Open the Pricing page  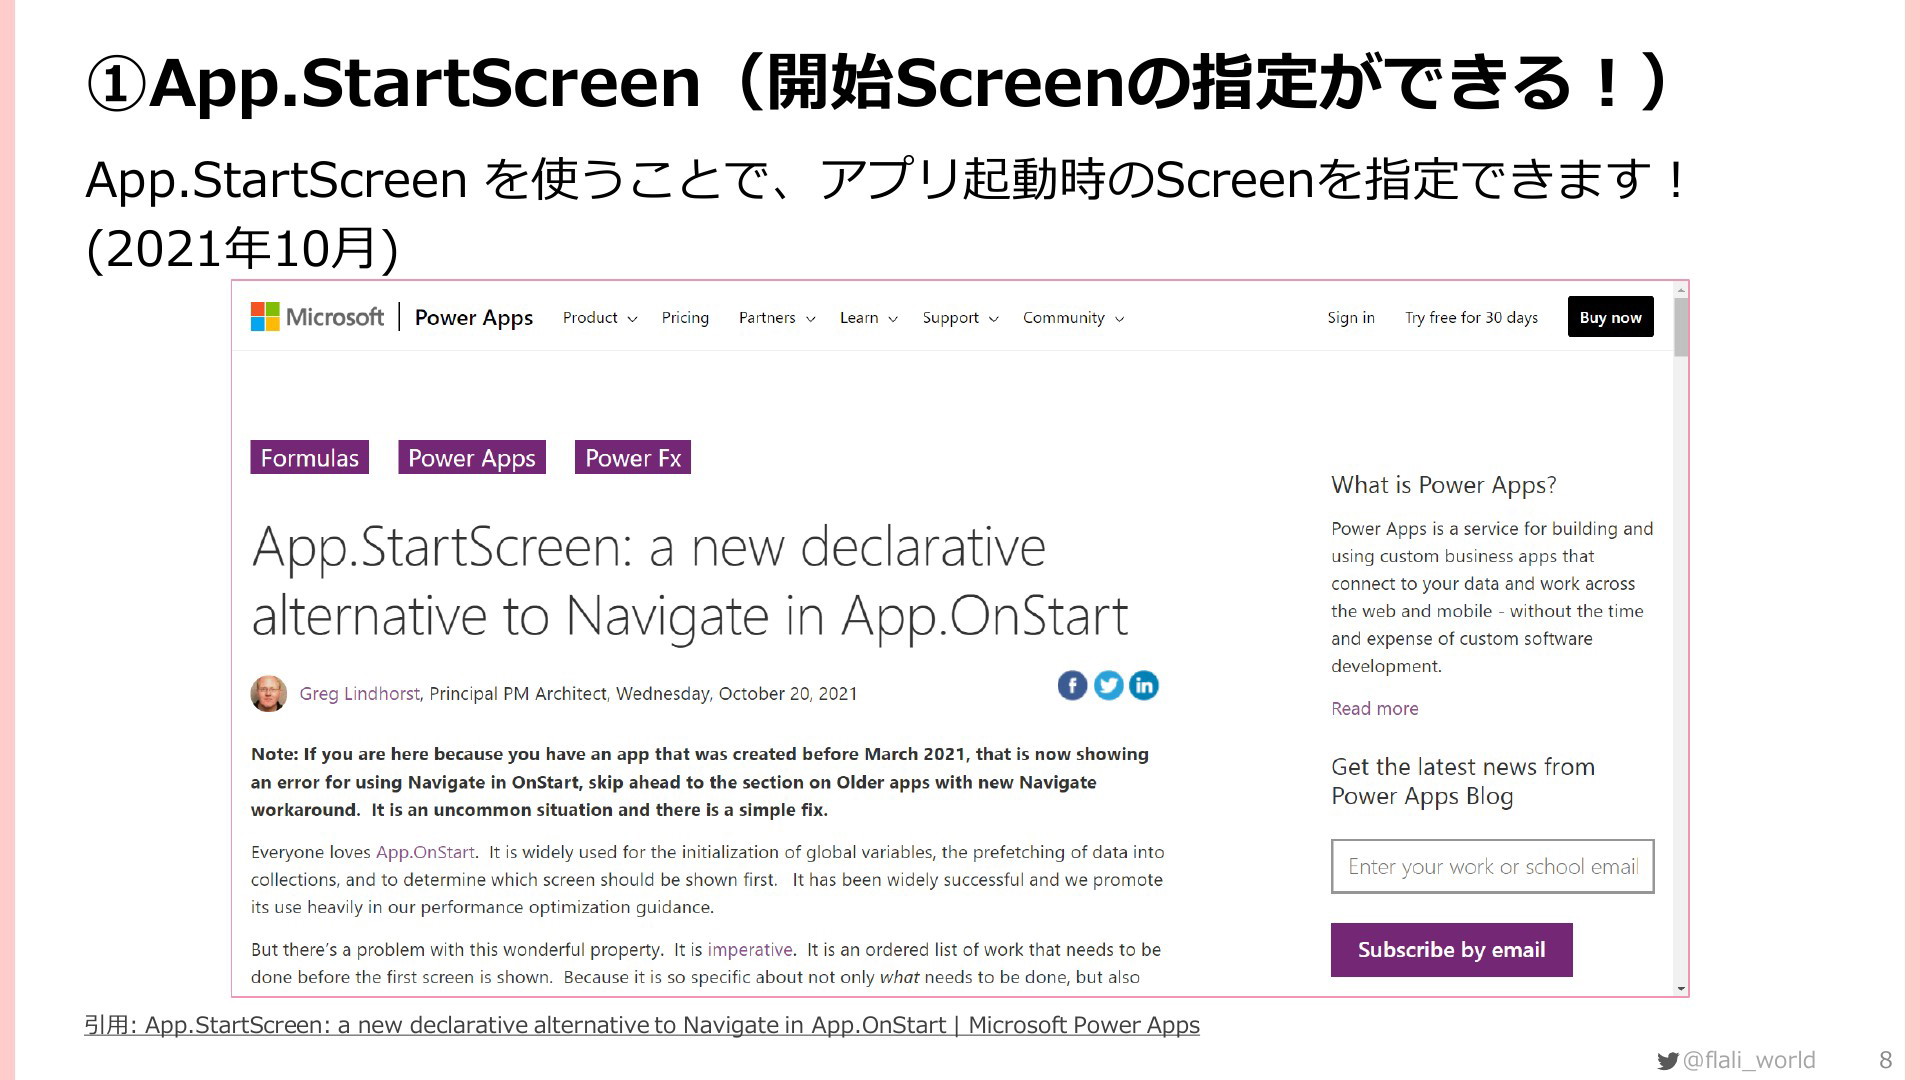pyautogui.click(x=685, y=318)
